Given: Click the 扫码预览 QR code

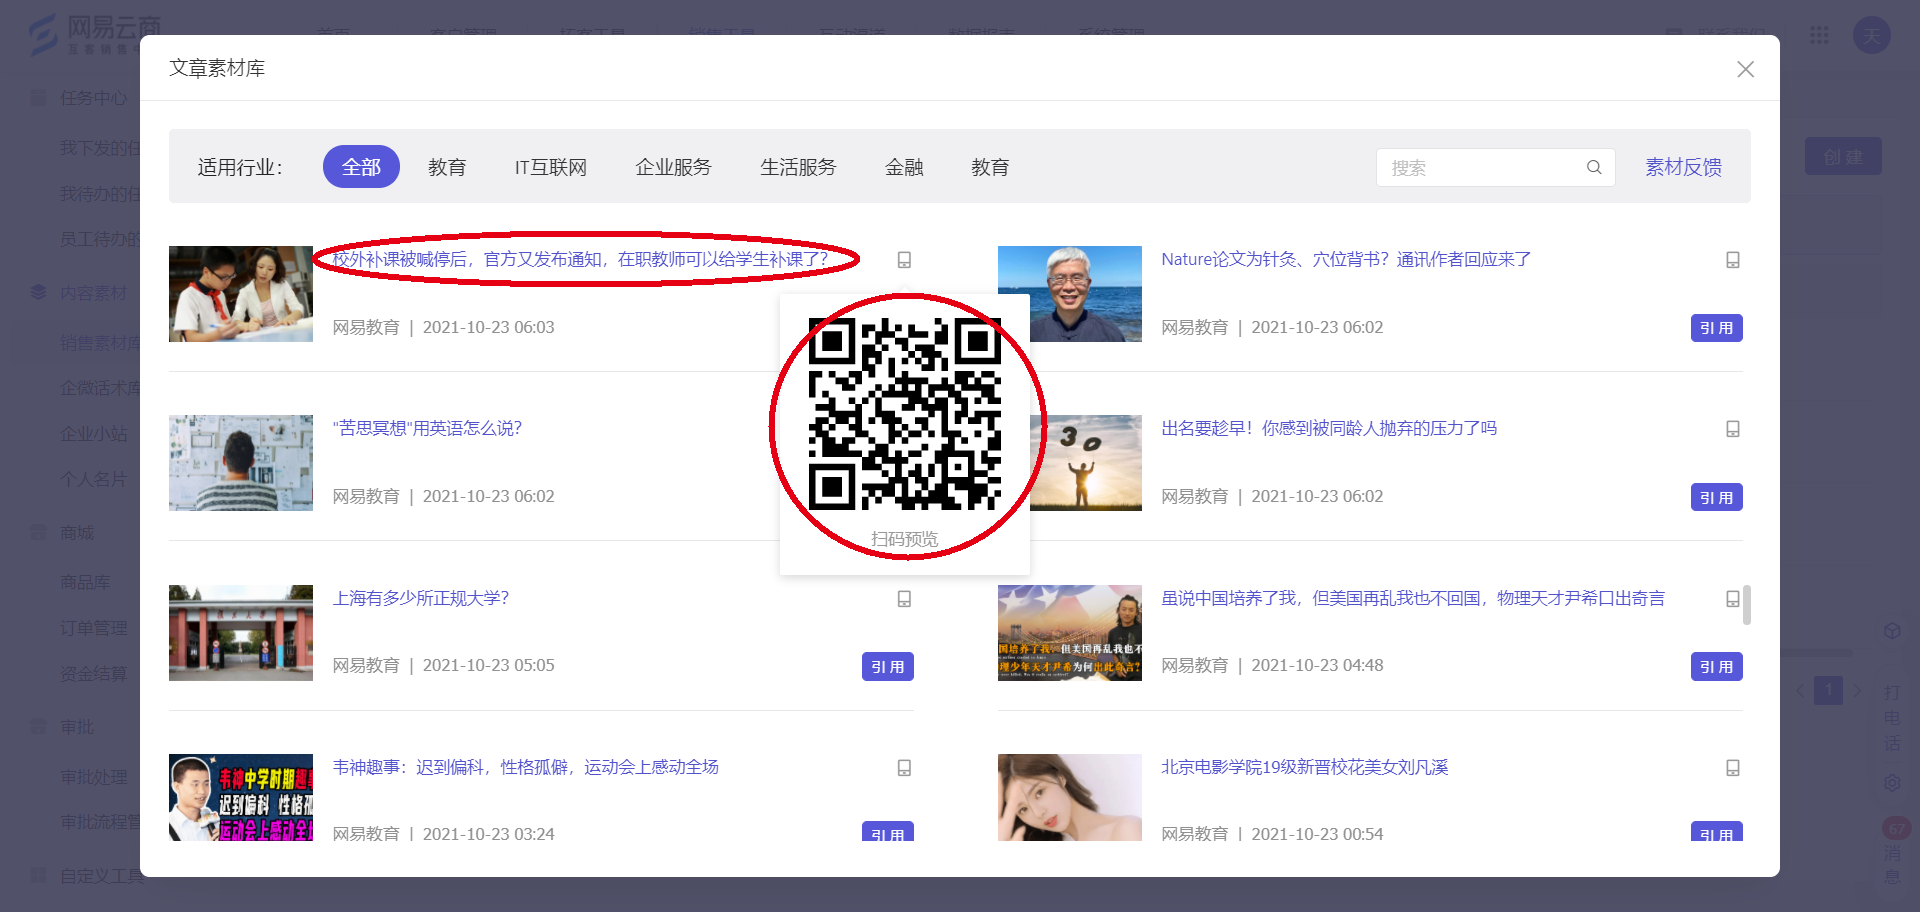Looking at the screenshot, I should (905, 414).
